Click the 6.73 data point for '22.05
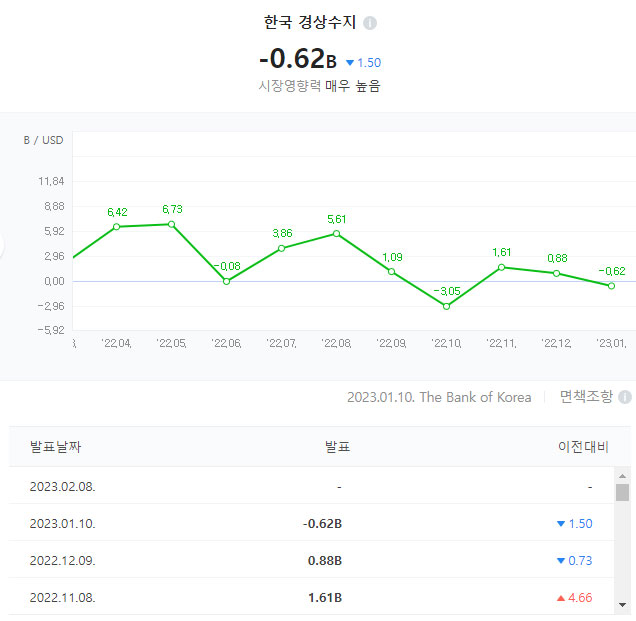Viewport: 636px width, 621px height. pos(172,224)
